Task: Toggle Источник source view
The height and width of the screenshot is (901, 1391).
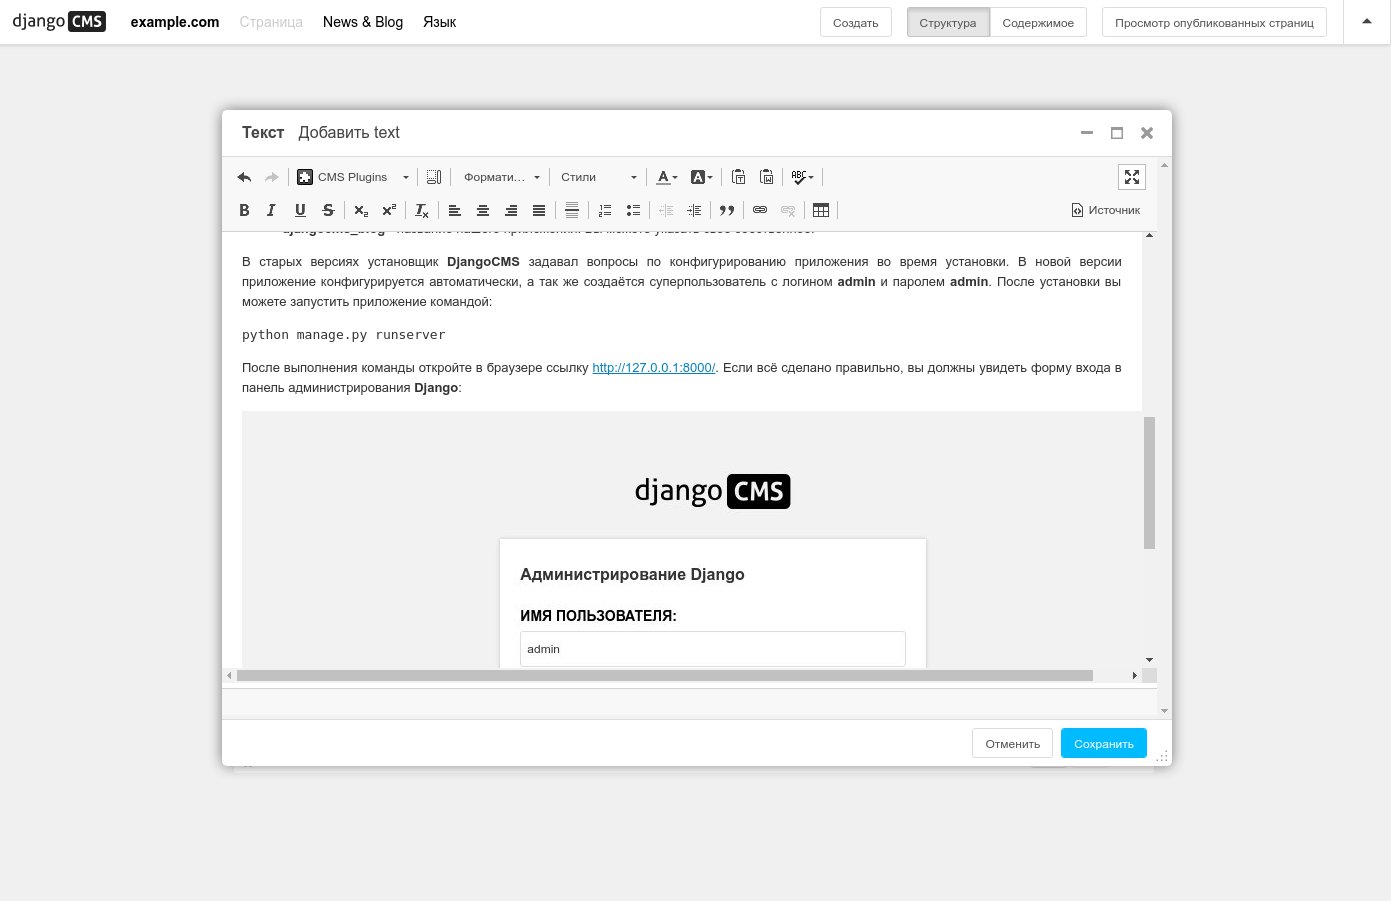Action: tap(1106, 210)
